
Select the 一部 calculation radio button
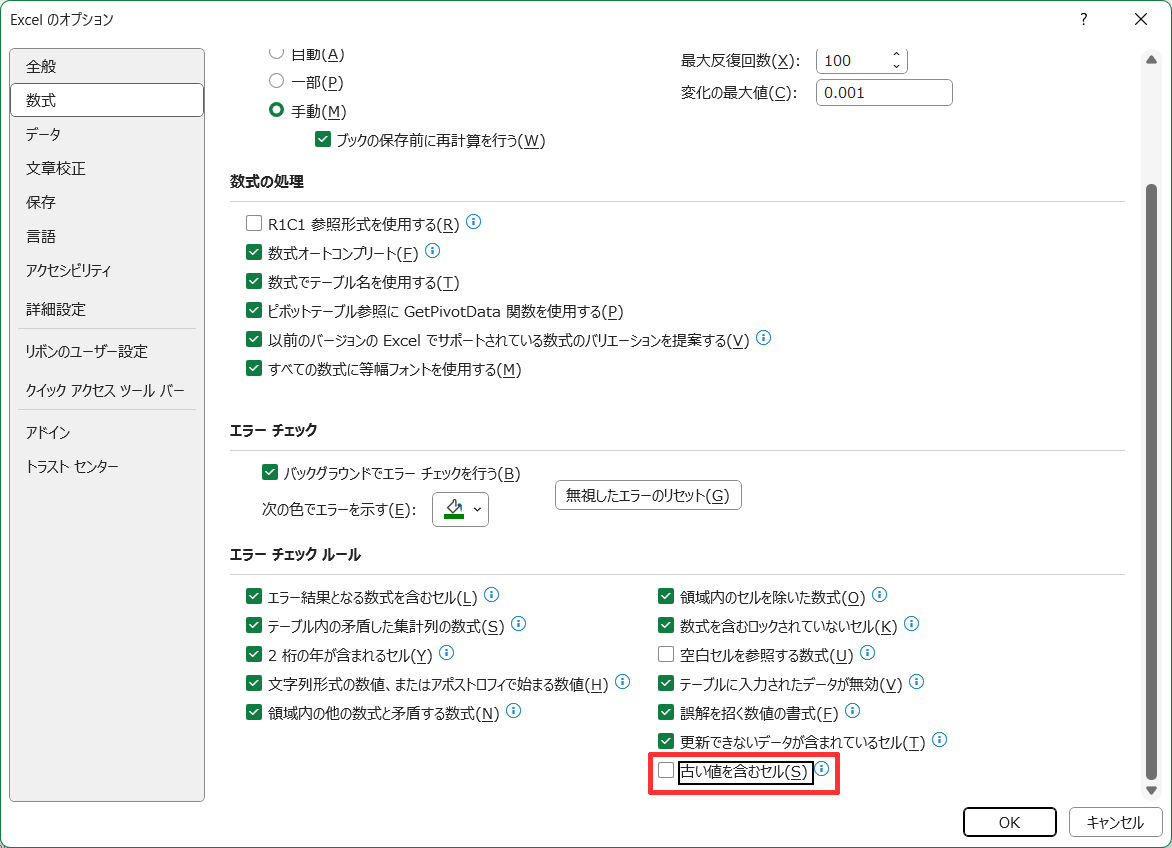(x=277, y=81)
